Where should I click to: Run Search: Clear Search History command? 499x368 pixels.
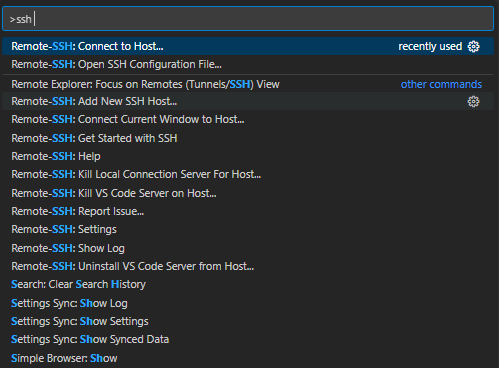(x=248, y=284)
